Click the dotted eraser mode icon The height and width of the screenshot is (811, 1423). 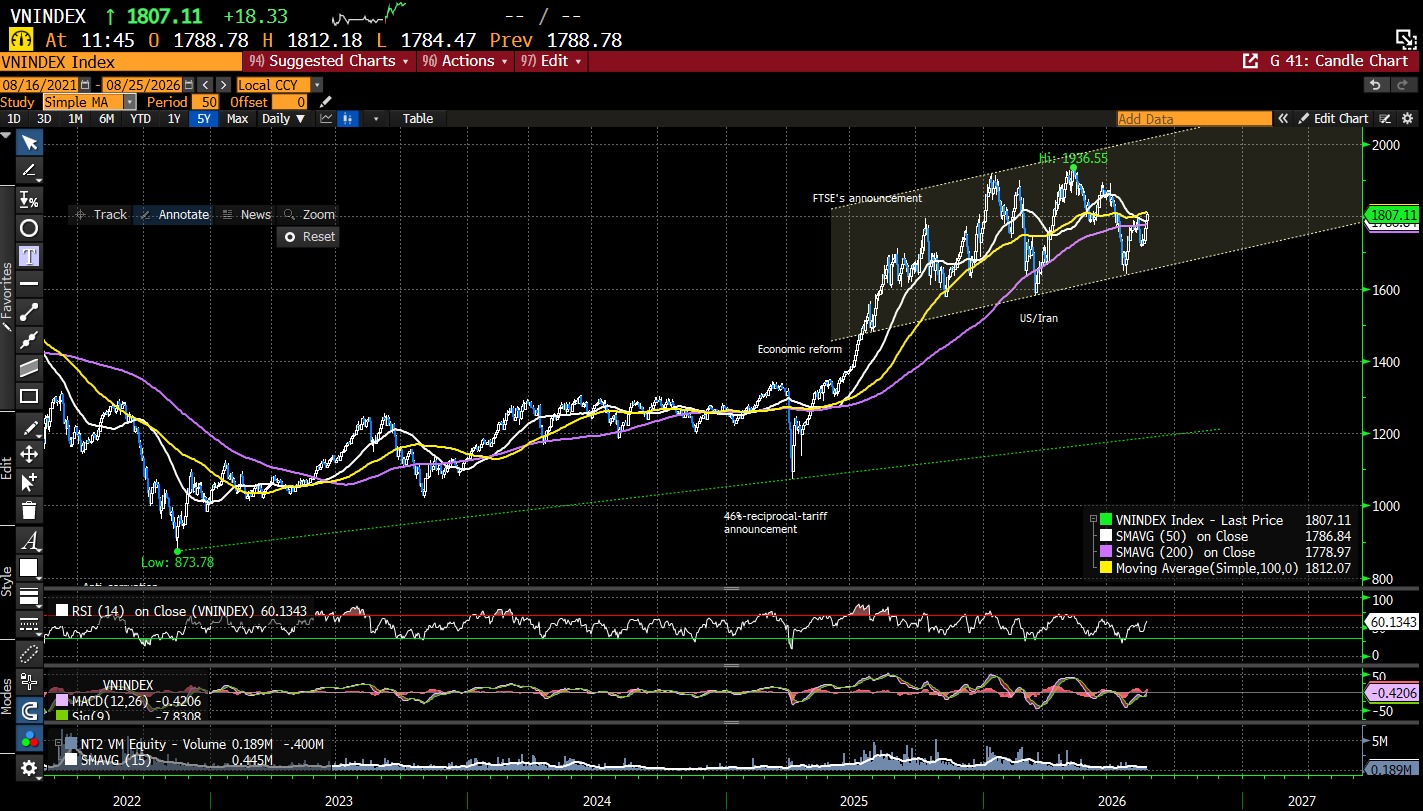point(29,654)
